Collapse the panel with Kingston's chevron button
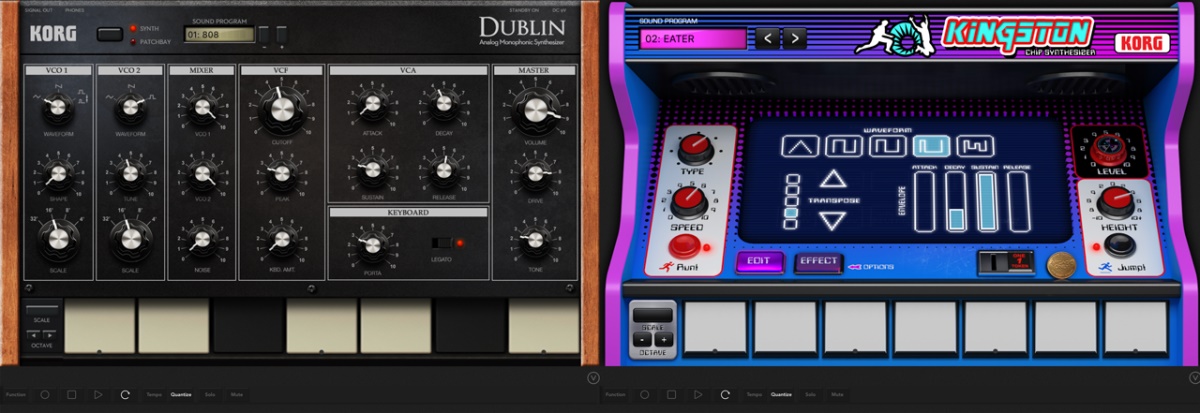Viewport: 1200px width, 413px height. (1193, 378)
